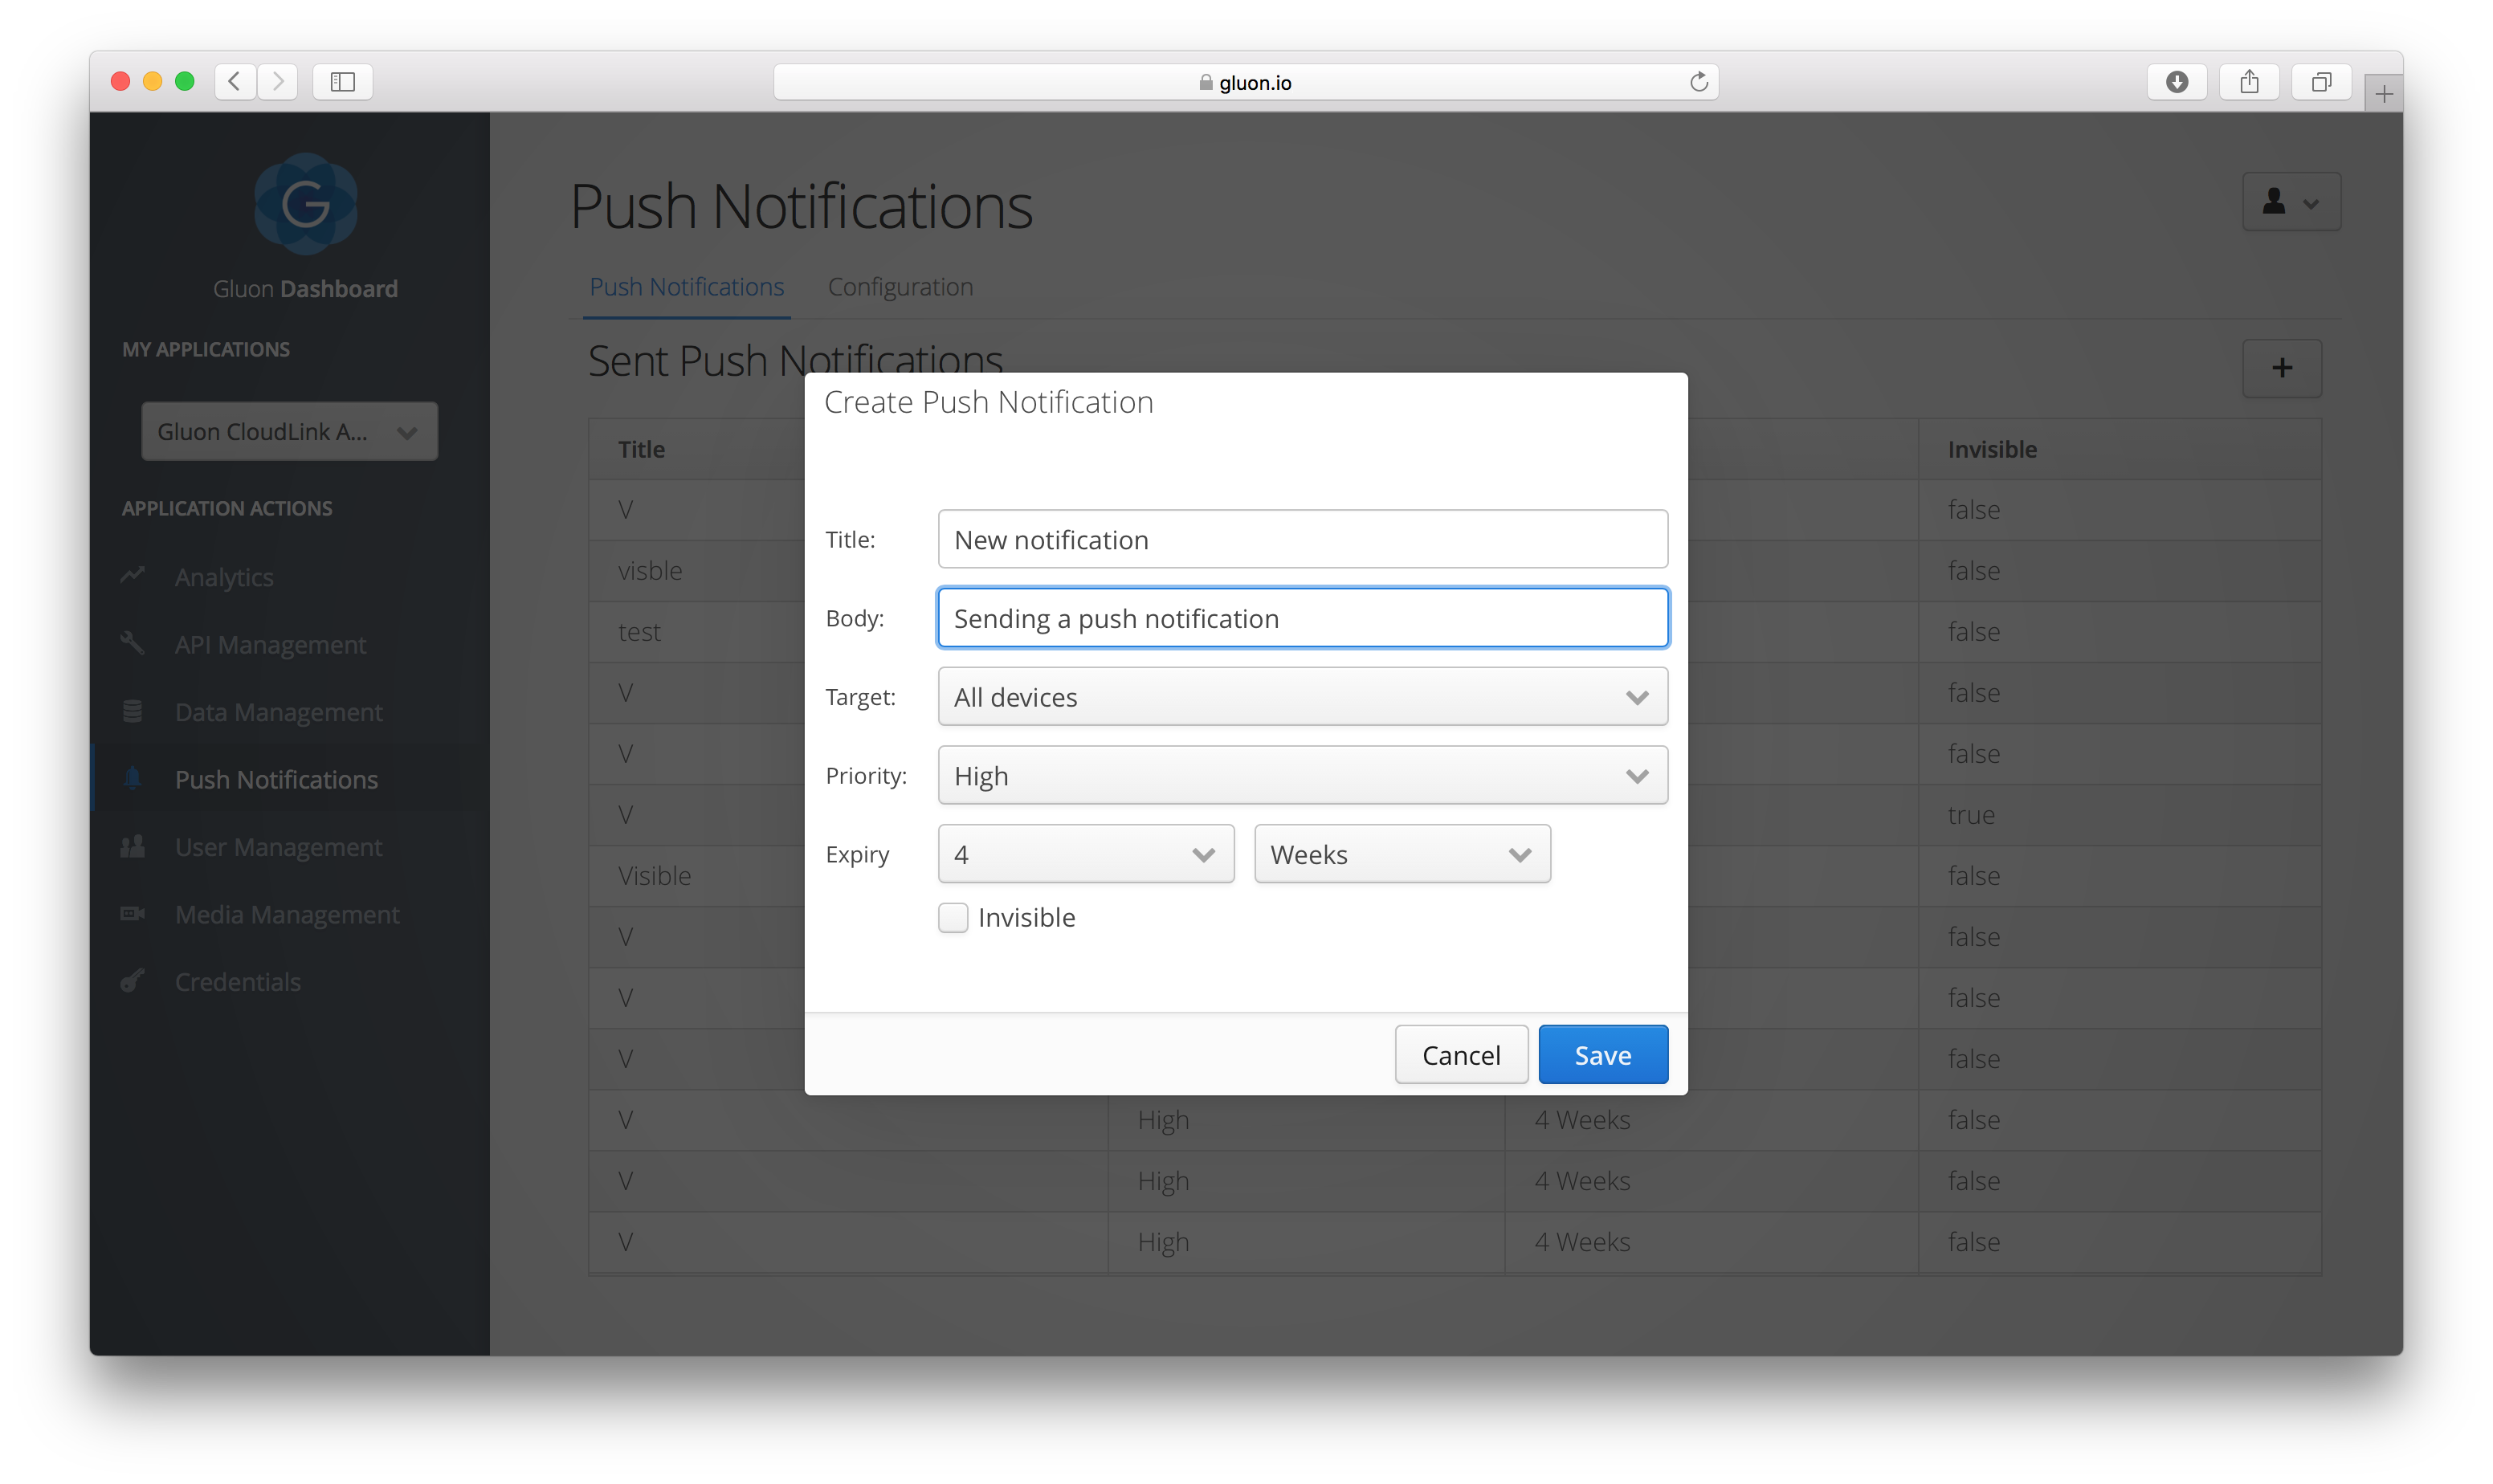Click the Push Notifications bell icon
The width and height of the screenshot is (2493, 1484).
tap(133, 779)
